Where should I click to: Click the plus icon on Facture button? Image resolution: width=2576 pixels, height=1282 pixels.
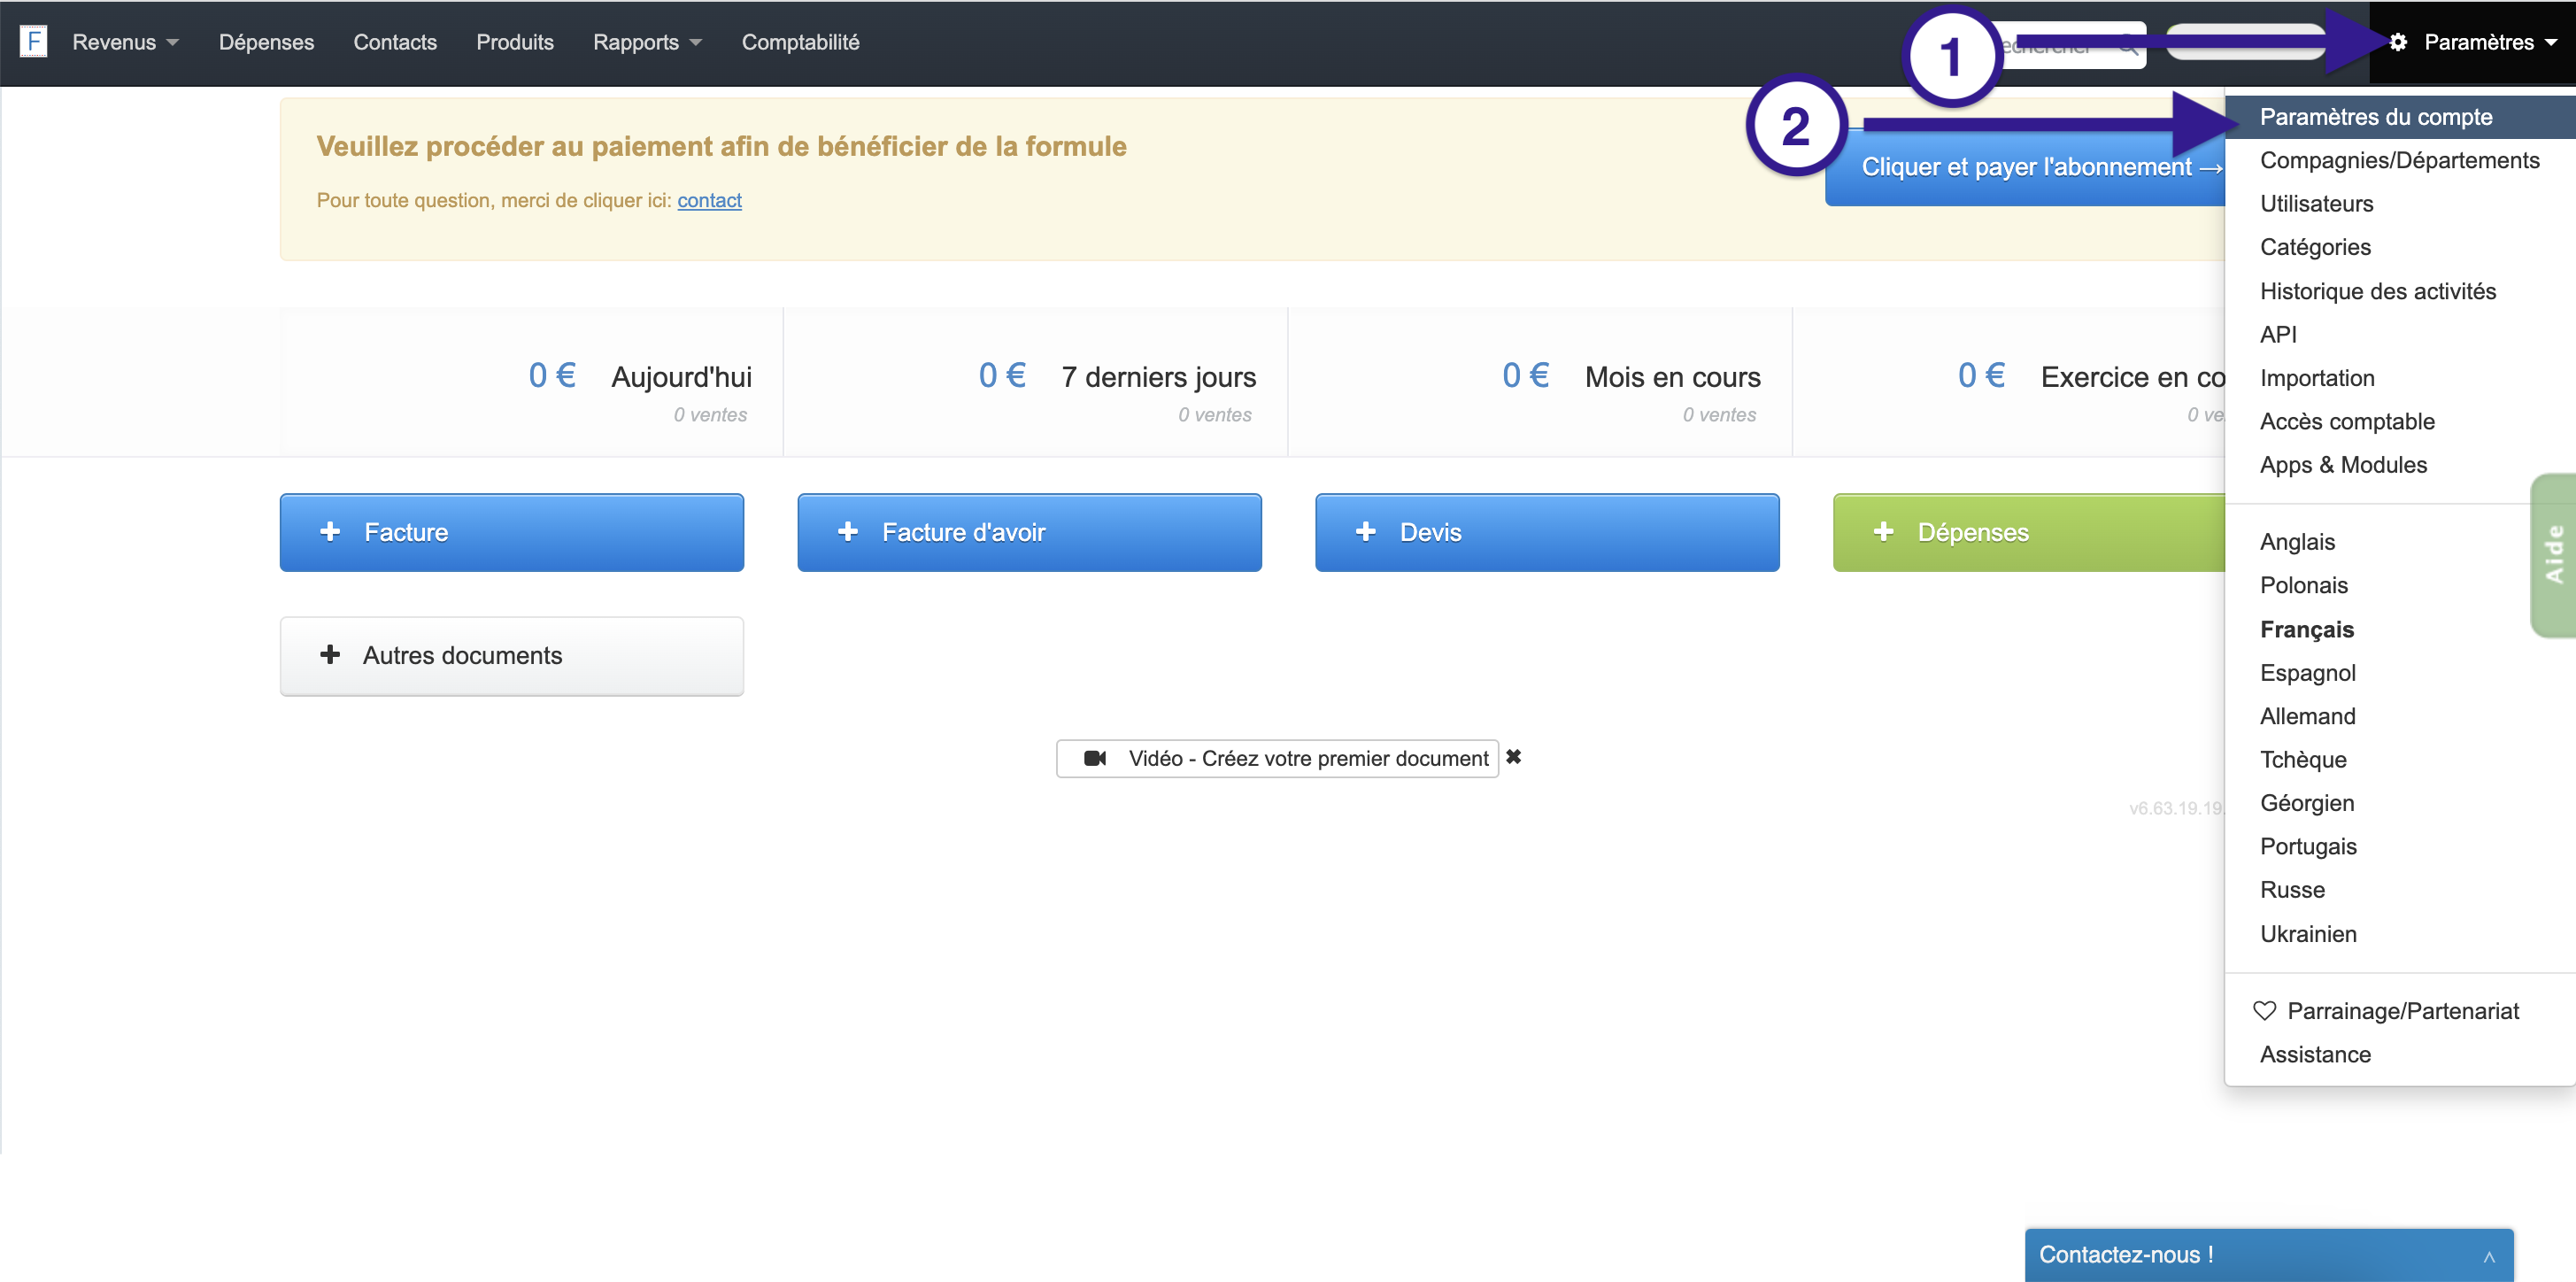[x=330, y=532]
